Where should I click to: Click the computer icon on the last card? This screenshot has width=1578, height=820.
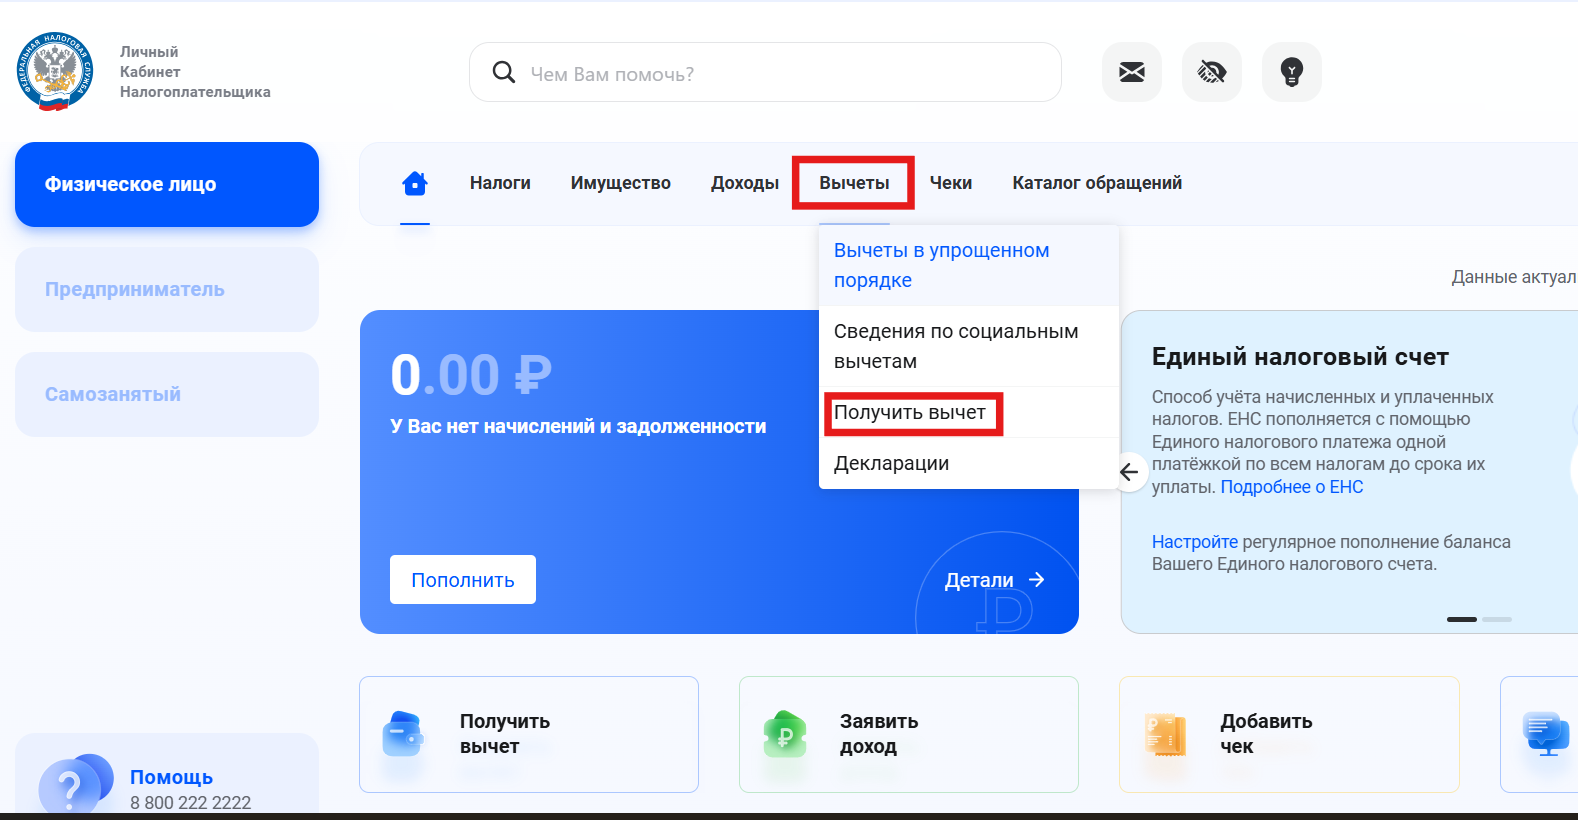(1546, 734)
